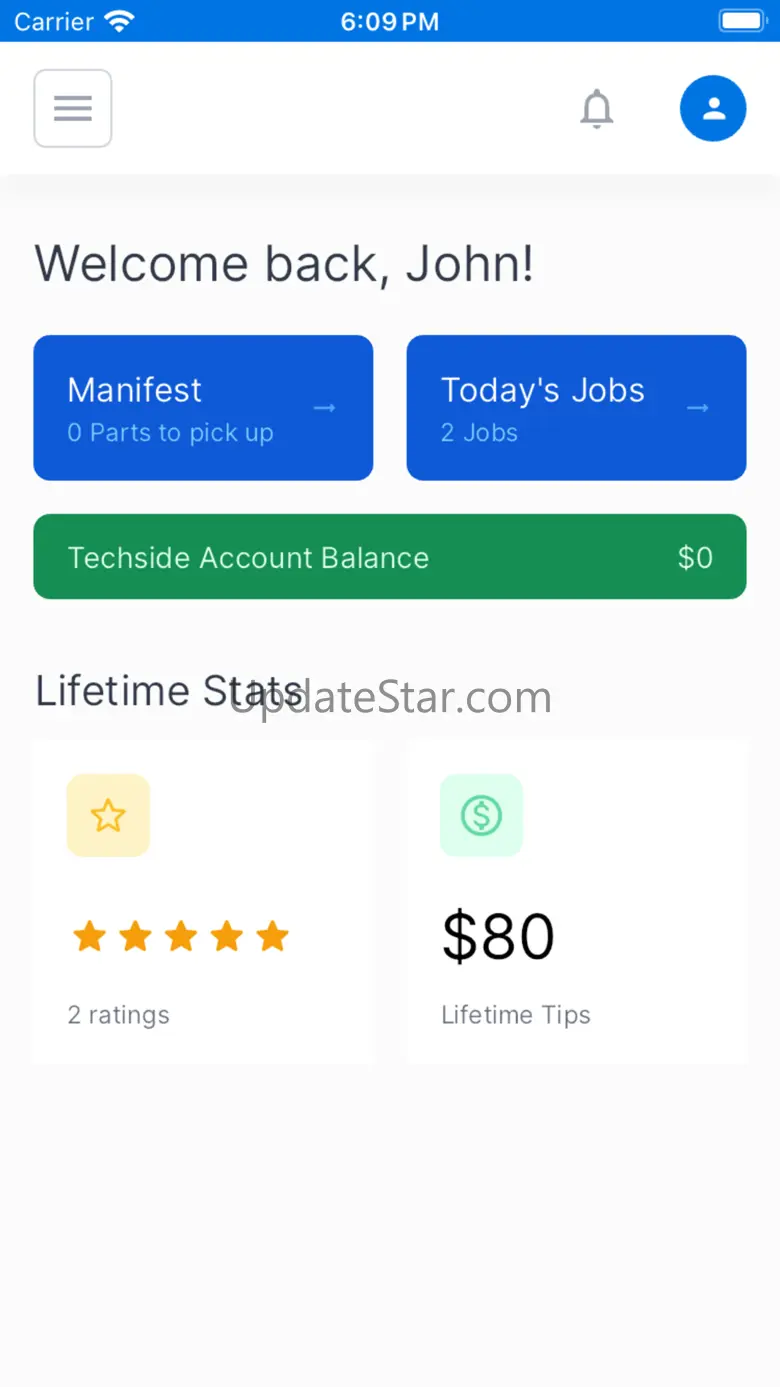Click the green dollar coin icon

[481, 815]
